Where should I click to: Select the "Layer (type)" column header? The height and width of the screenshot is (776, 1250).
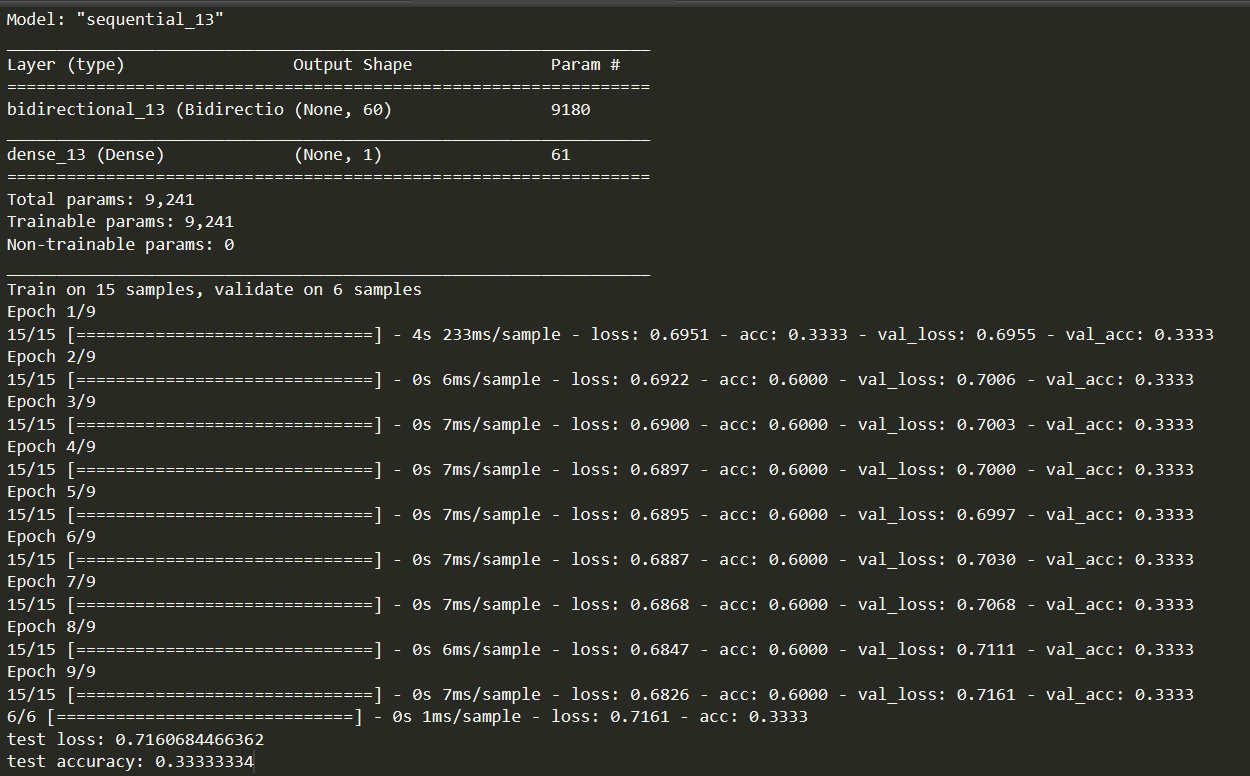[65, 65]
